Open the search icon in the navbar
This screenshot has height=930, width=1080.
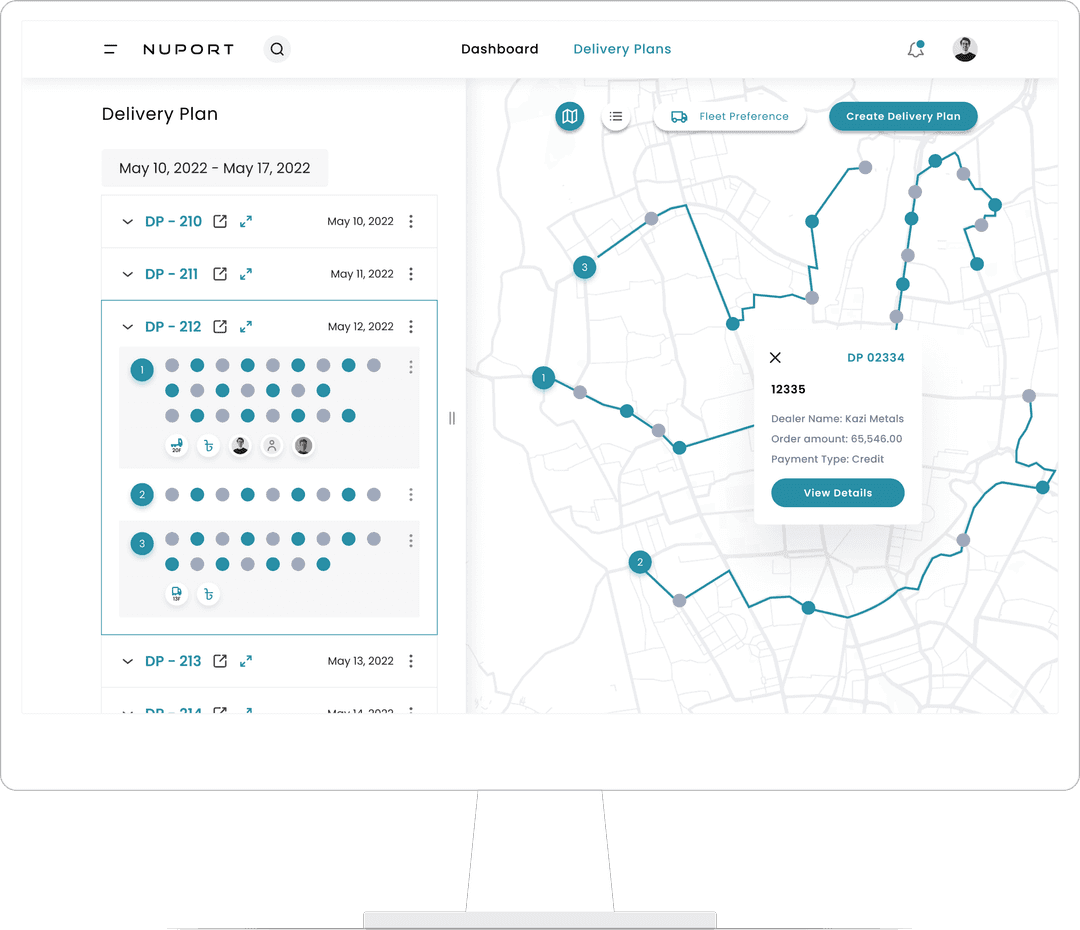(x=277, y=48)
